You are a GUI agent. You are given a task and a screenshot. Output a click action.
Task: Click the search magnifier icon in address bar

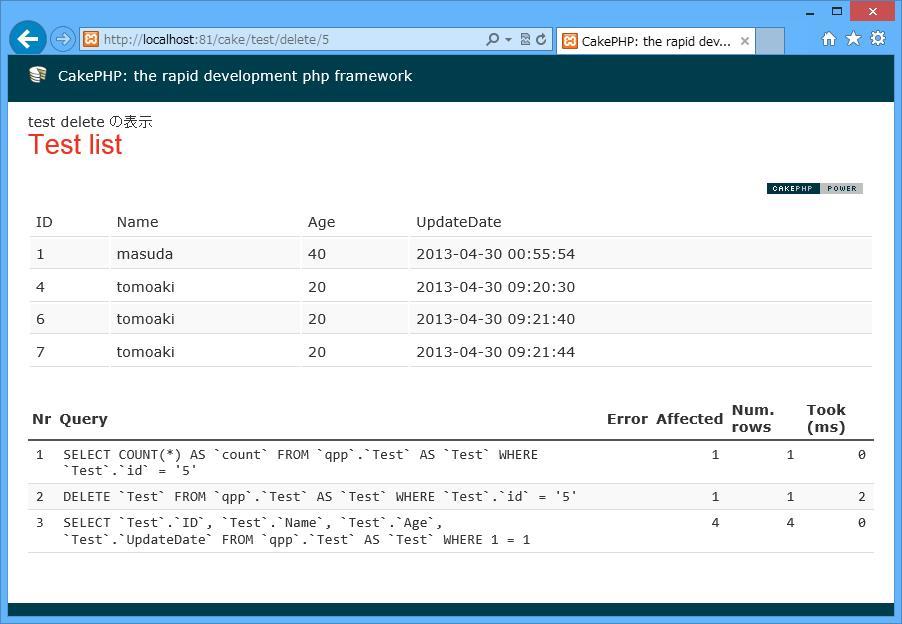click(492, 40)
